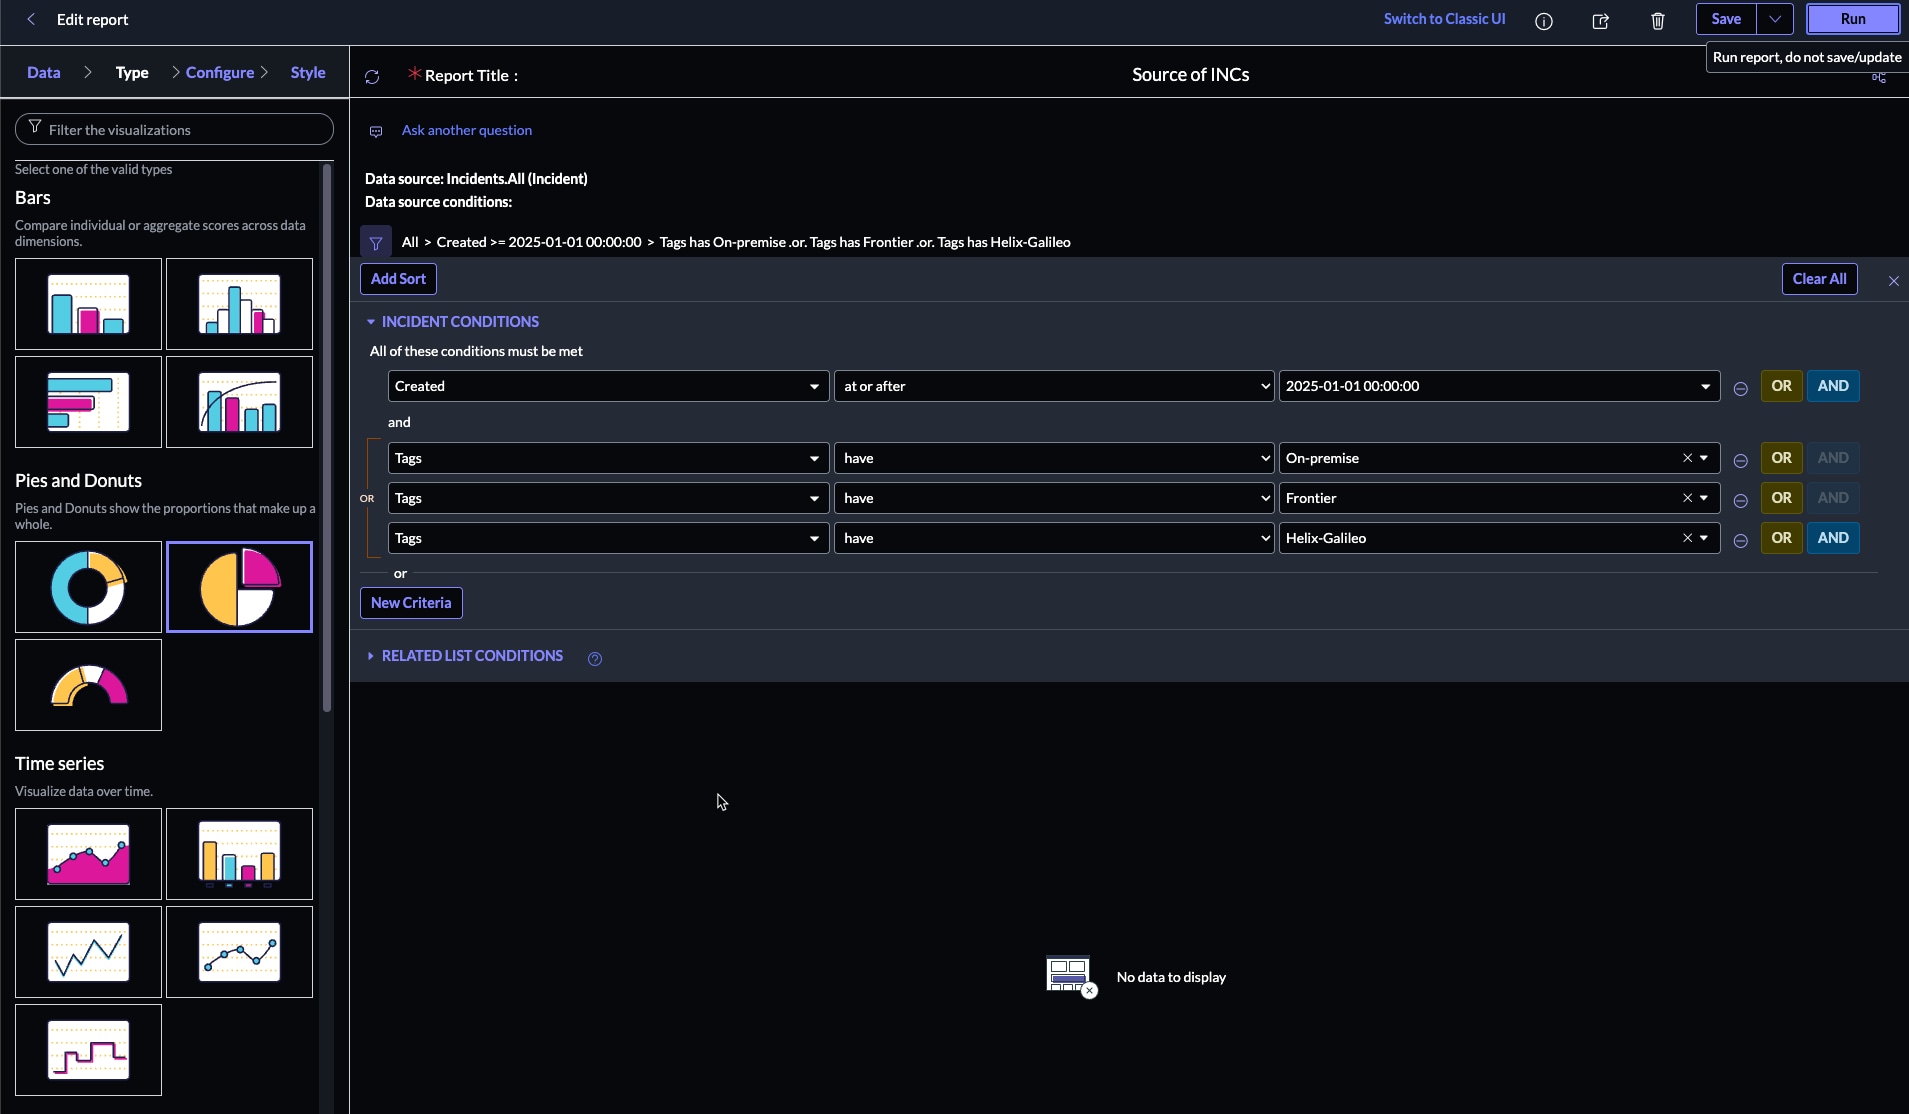
Task: Select the donut chart visualization
Action: click(88, 587)
